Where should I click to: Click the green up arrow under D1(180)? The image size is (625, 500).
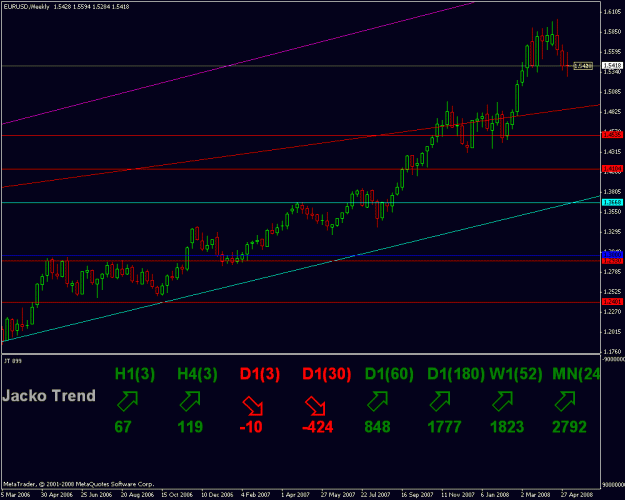[440, 401]
